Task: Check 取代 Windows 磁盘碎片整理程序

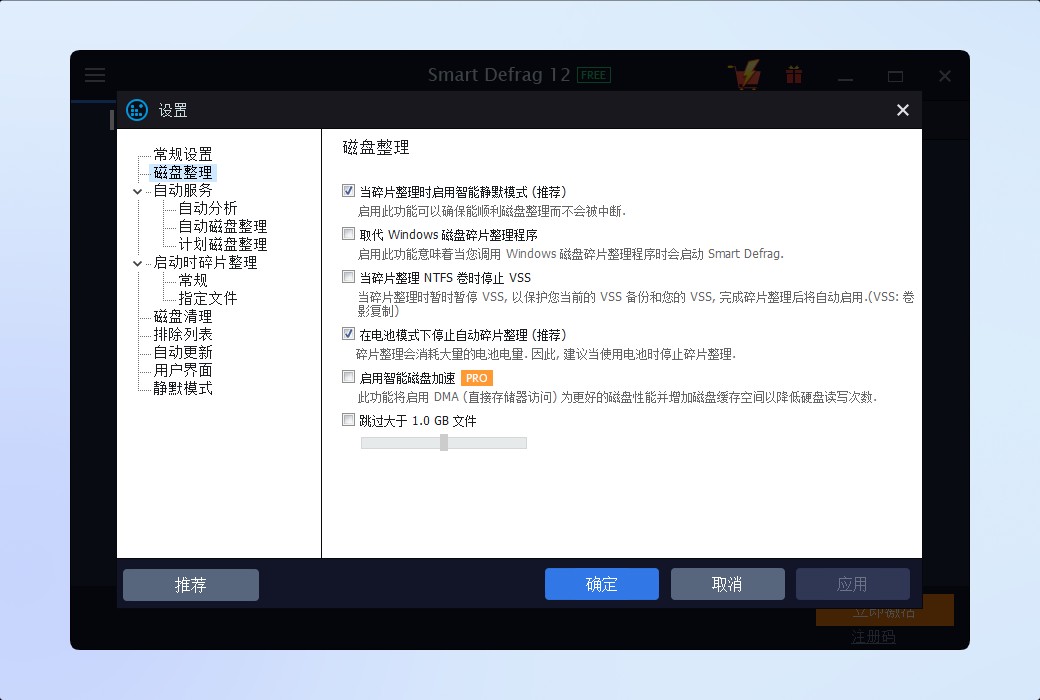Action: (x=348, y=234)
